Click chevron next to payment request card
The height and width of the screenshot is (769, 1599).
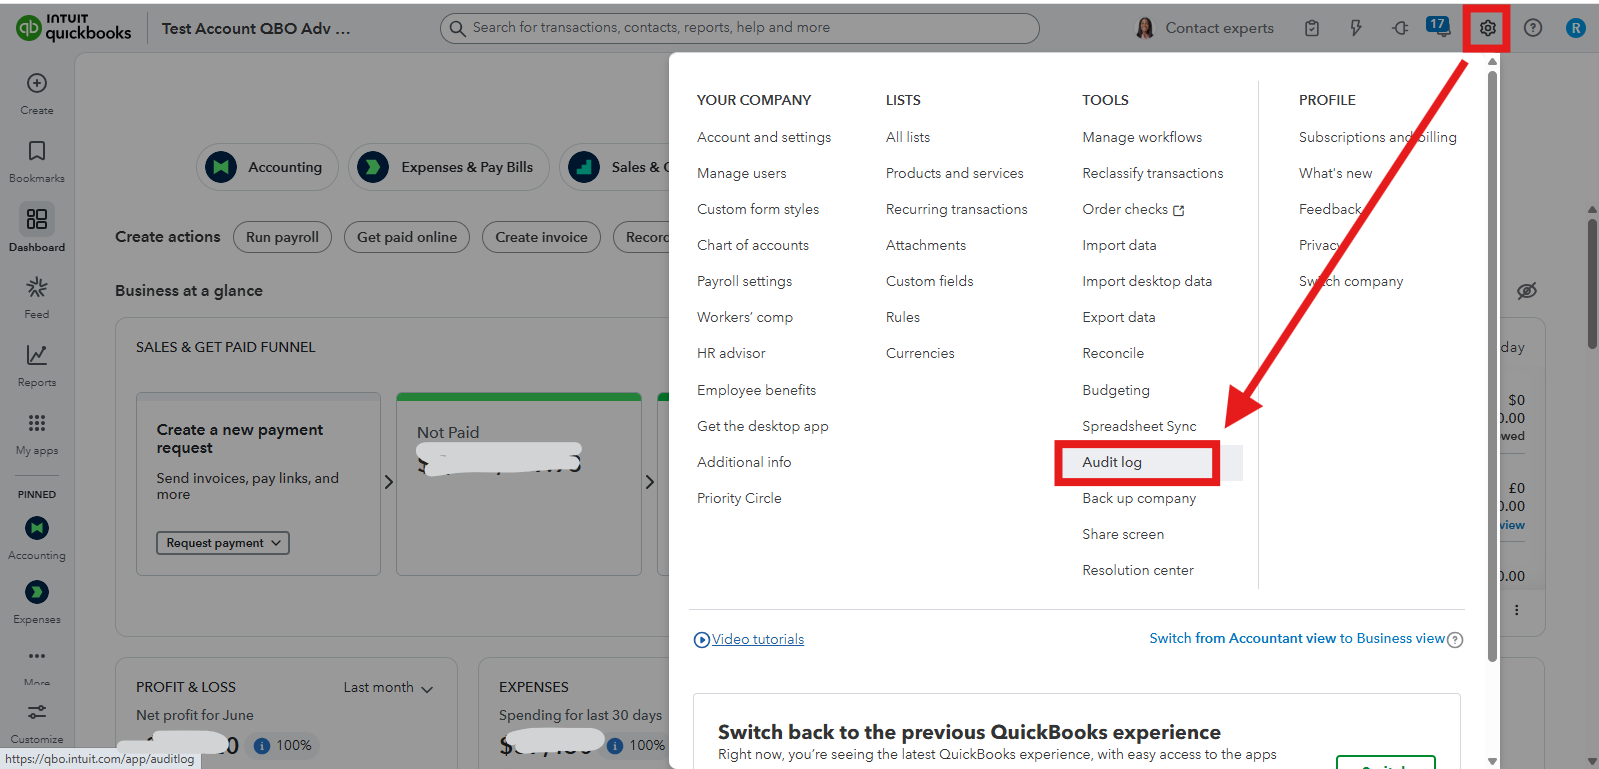tap(389, 482)
